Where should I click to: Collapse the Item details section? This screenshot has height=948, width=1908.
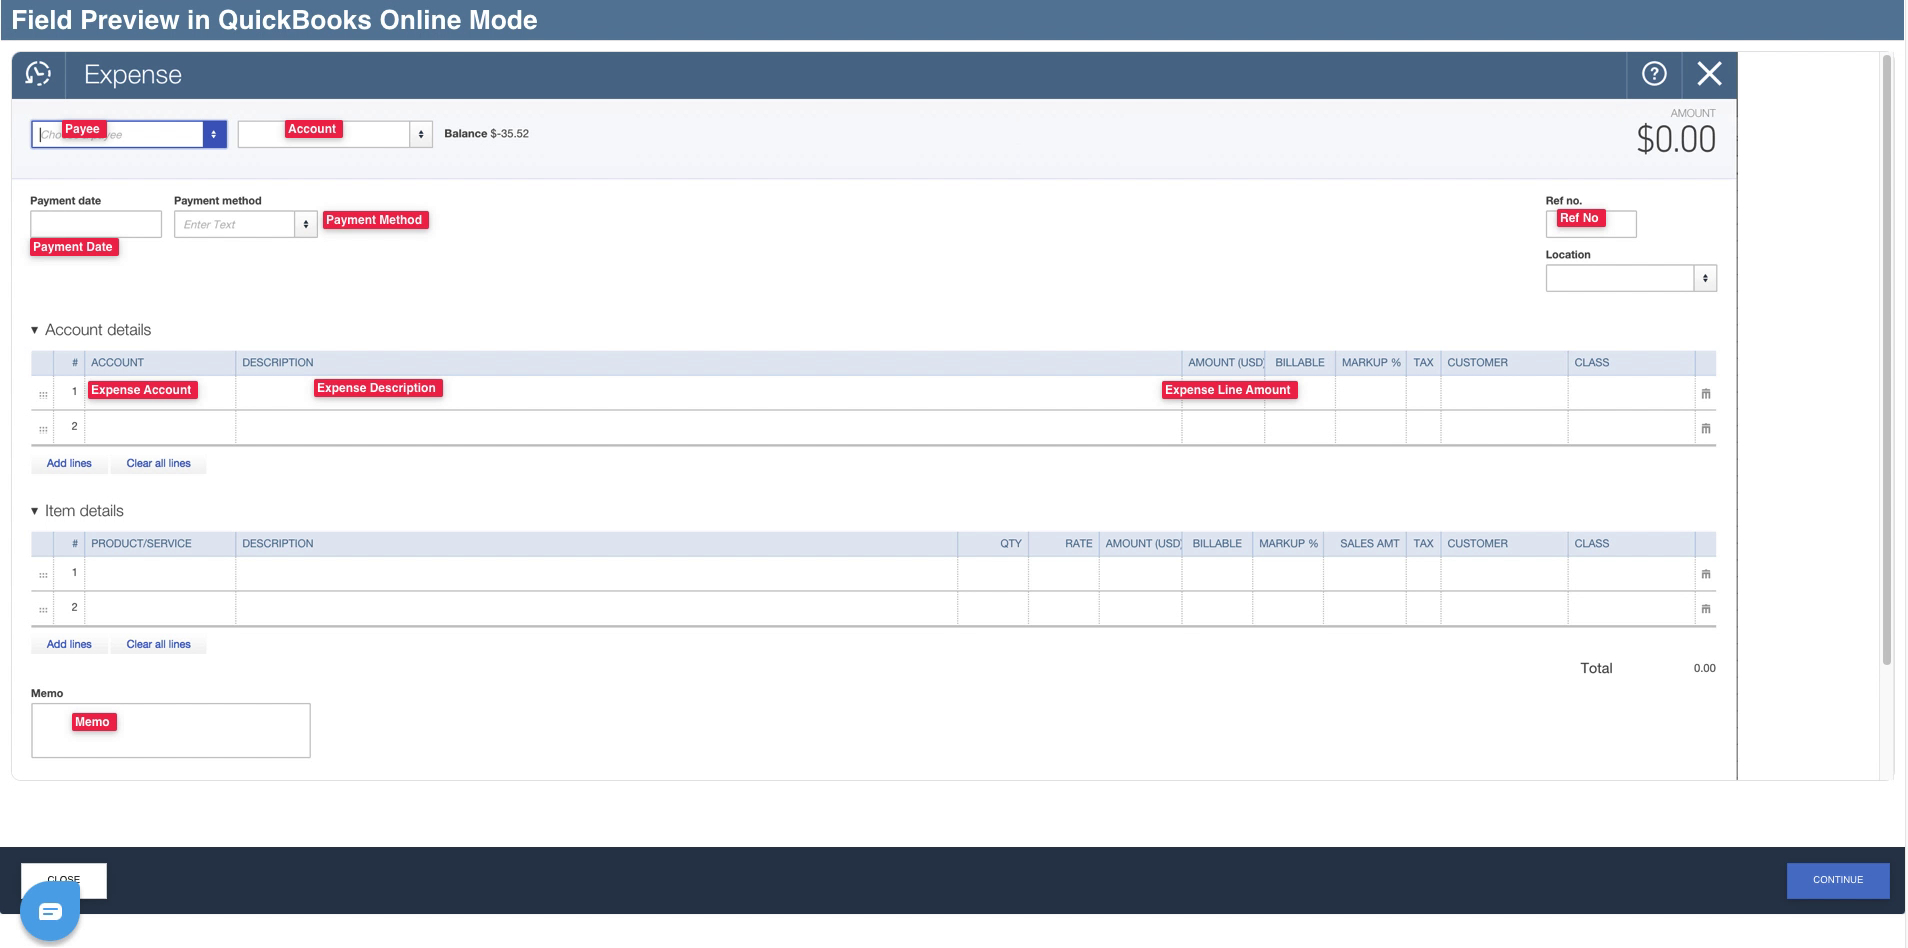[x=34, y=511]
